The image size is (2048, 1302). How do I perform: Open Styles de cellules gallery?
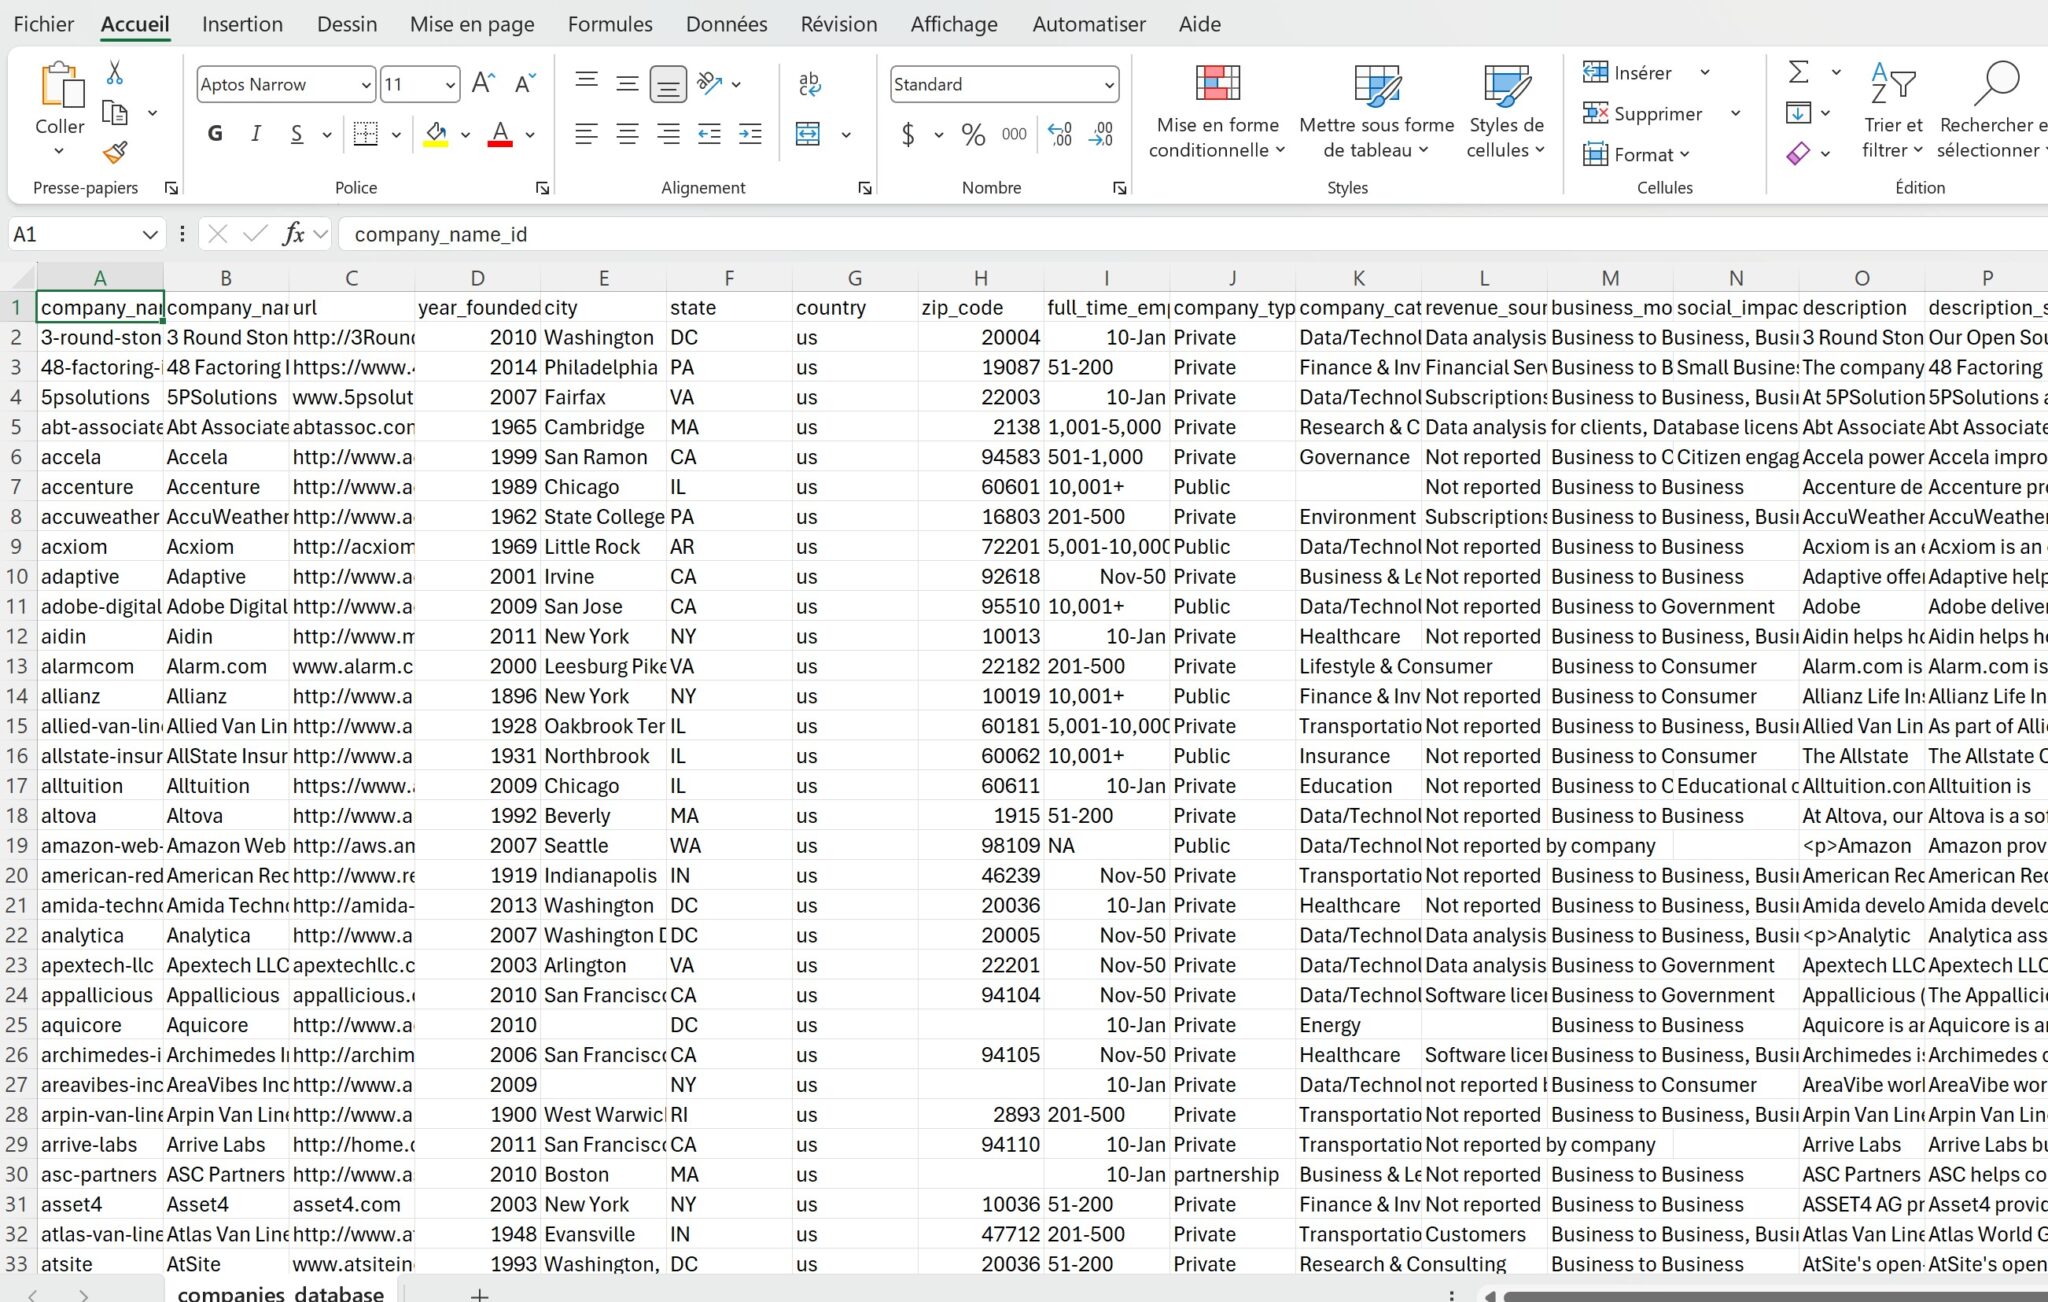1504,110
